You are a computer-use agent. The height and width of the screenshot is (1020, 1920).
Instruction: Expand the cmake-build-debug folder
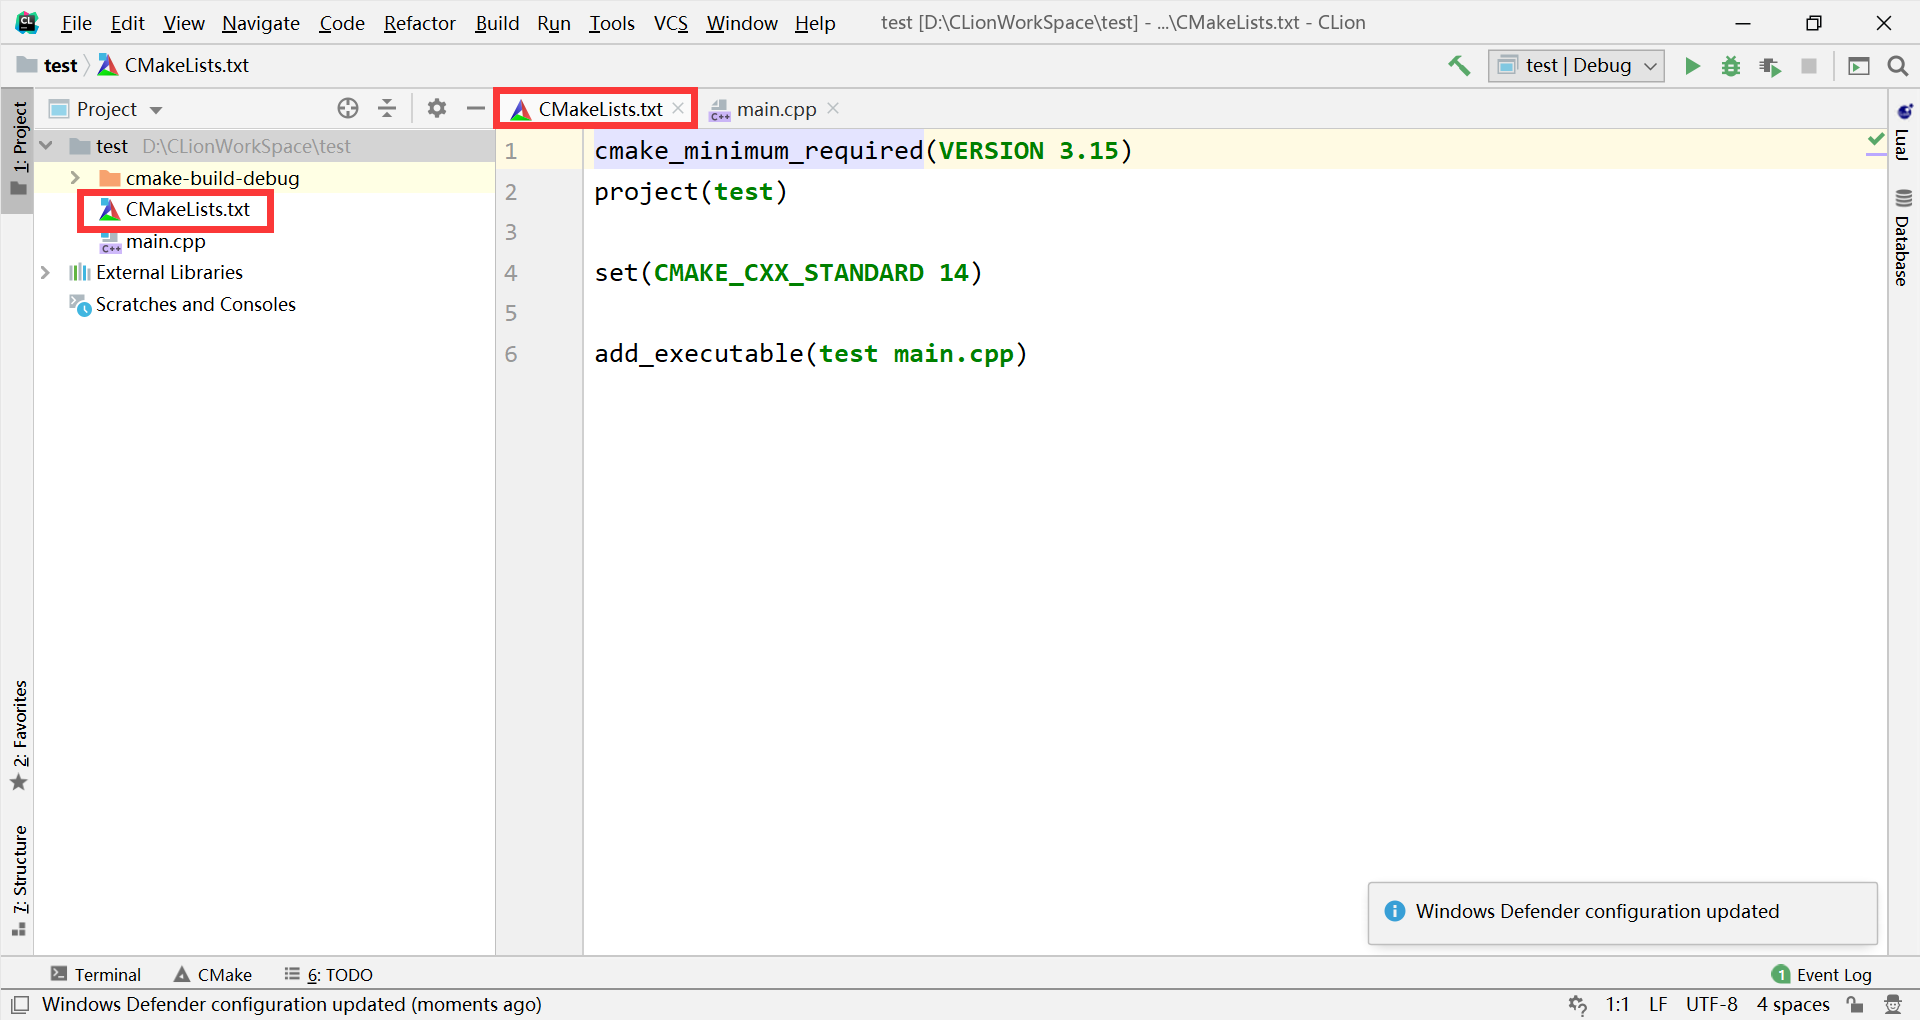click(76, 177)
